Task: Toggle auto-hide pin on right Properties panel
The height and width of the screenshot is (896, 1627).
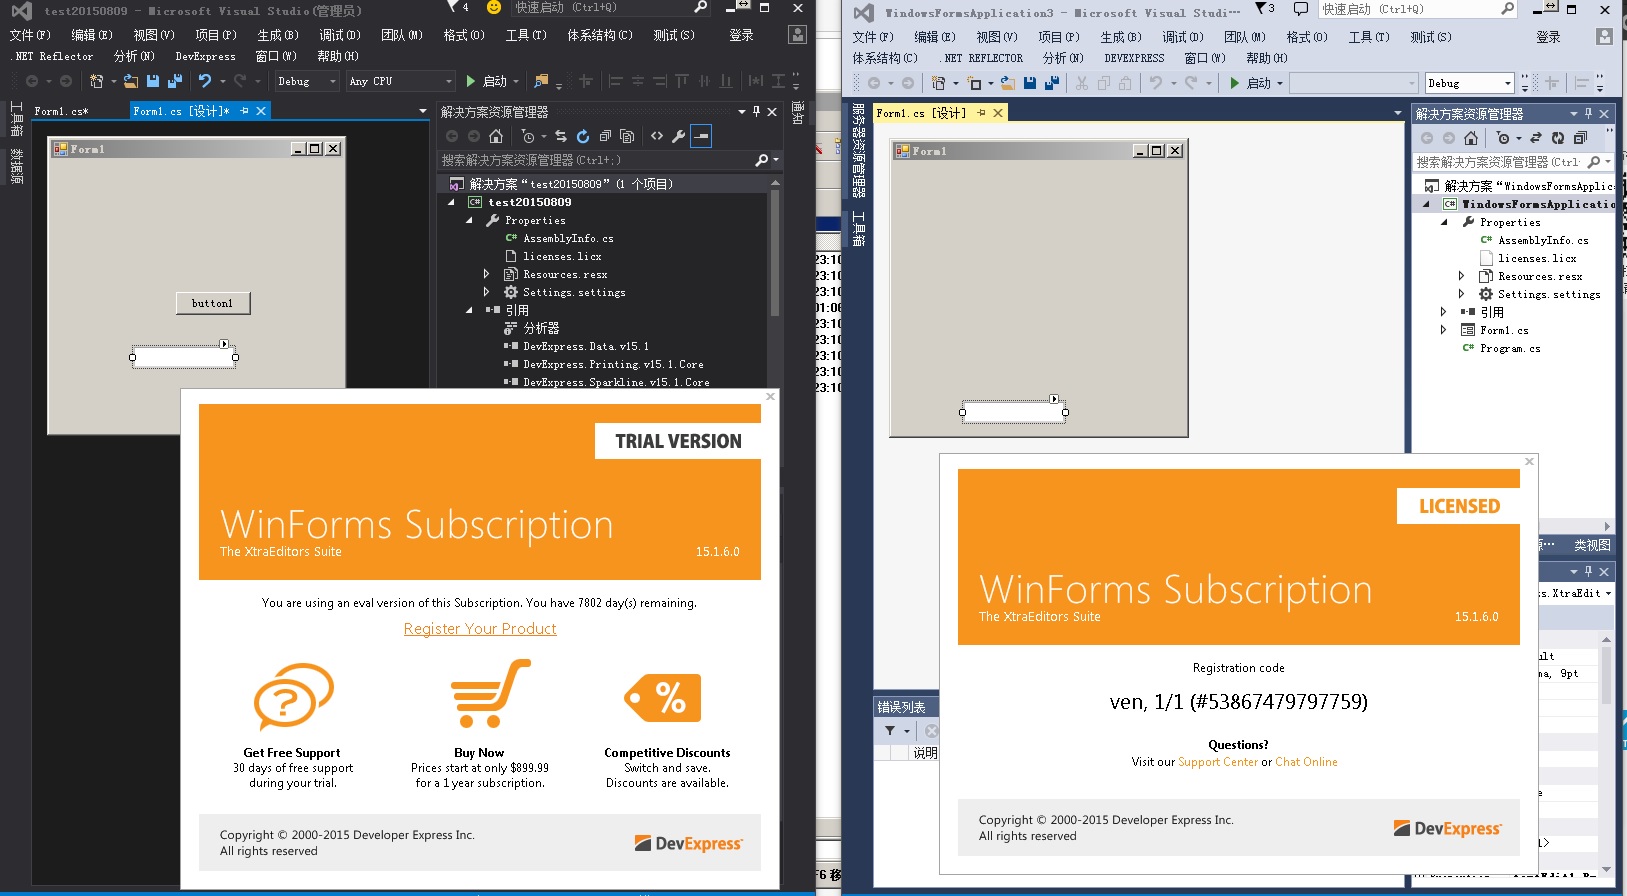Action: tap(1588, 571)
